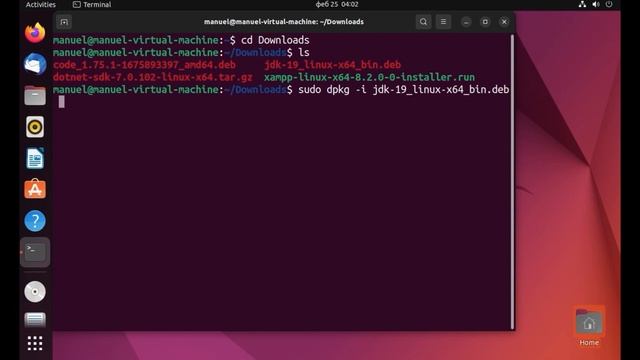Launch Firefox from the dock
The height and width of the screenshot is (360, 640).
coord(35,33)
